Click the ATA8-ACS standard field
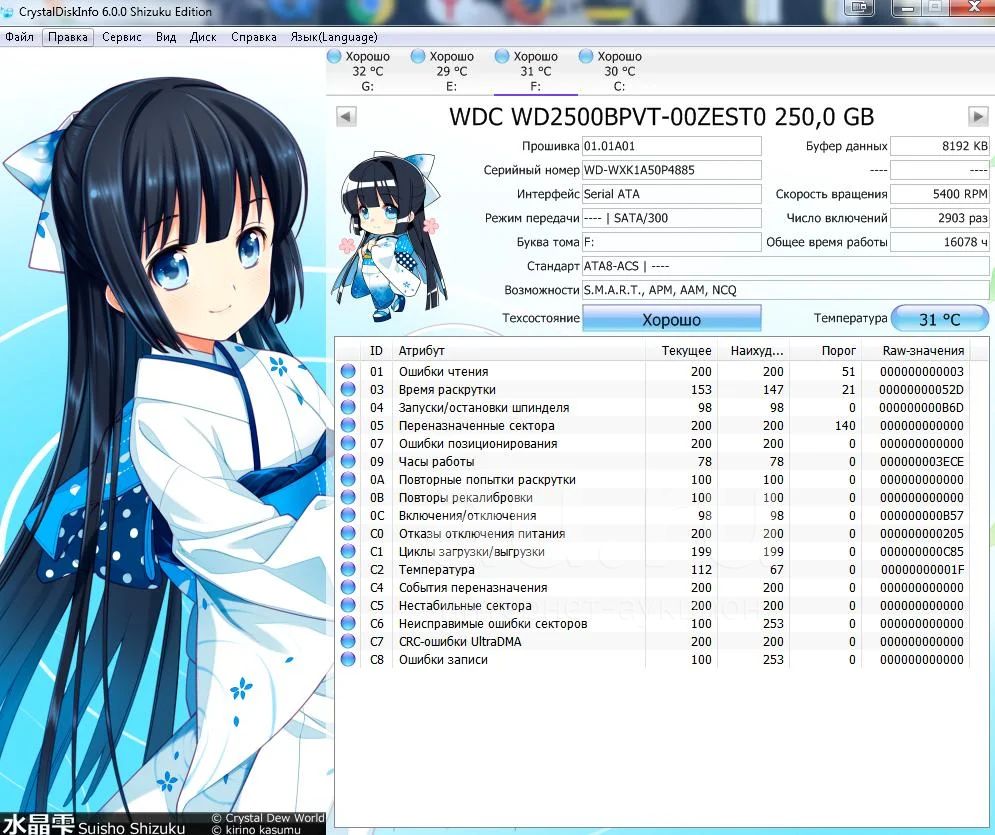 (x=786, y=266)
